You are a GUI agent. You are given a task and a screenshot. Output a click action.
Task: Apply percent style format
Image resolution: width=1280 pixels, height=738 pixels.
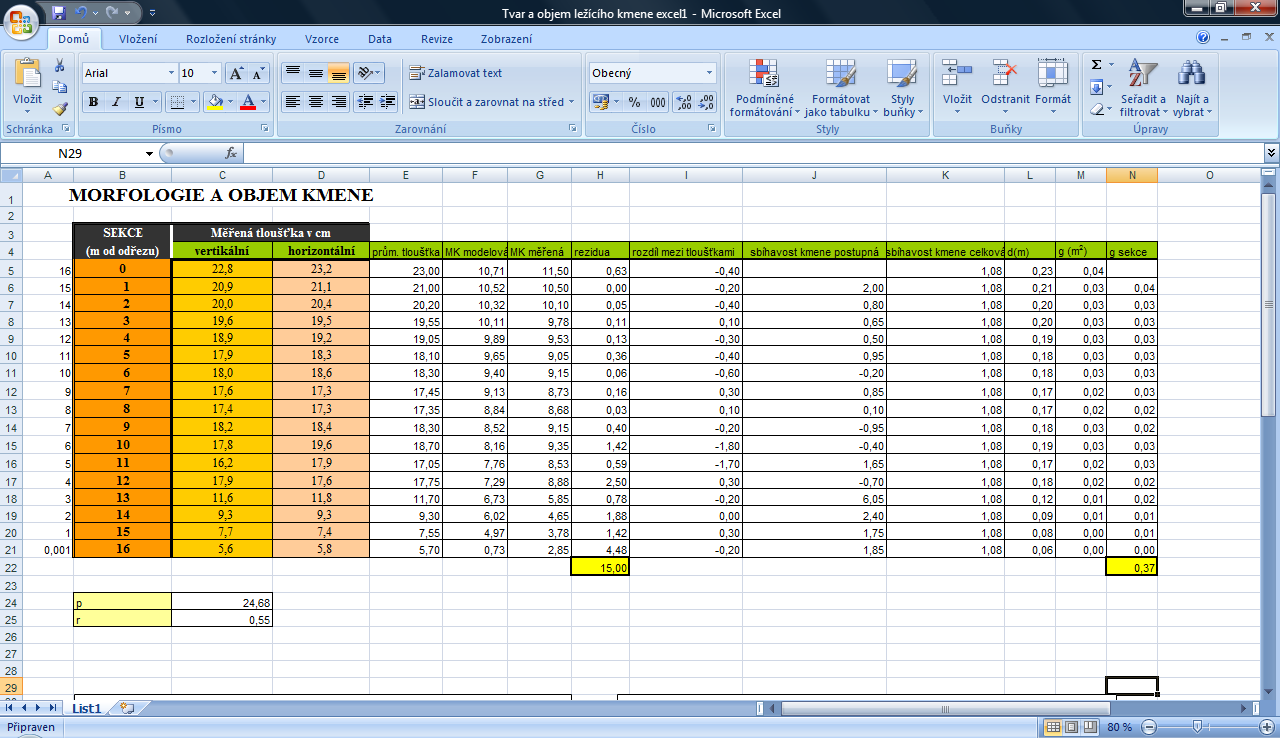tap(635, 102)
